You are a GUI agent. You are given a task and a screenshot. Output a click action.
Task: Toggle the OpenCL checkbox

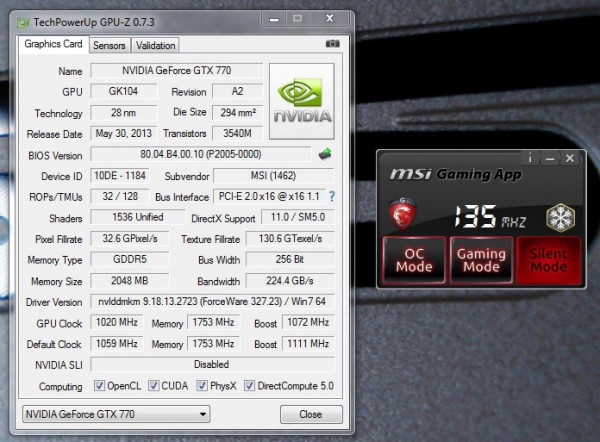point(99,385)
